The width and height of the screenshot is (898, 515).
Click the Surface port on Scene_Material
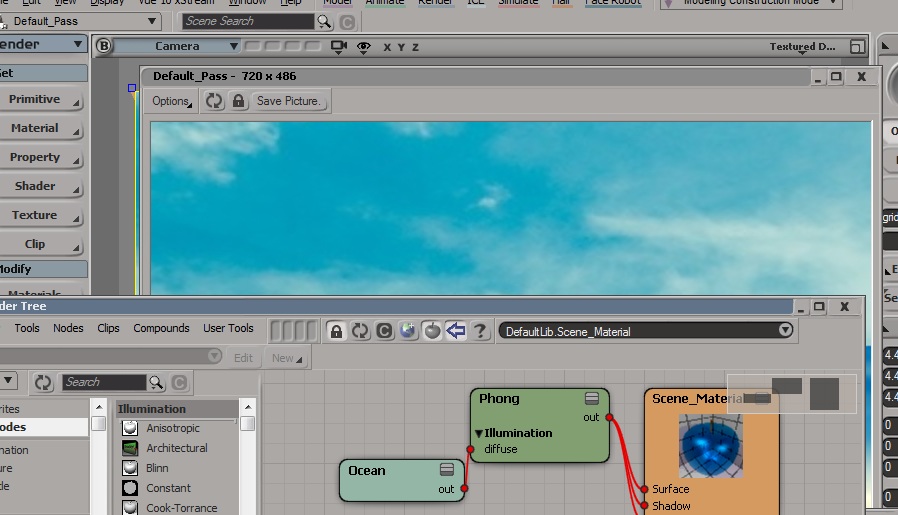point(644,489)
